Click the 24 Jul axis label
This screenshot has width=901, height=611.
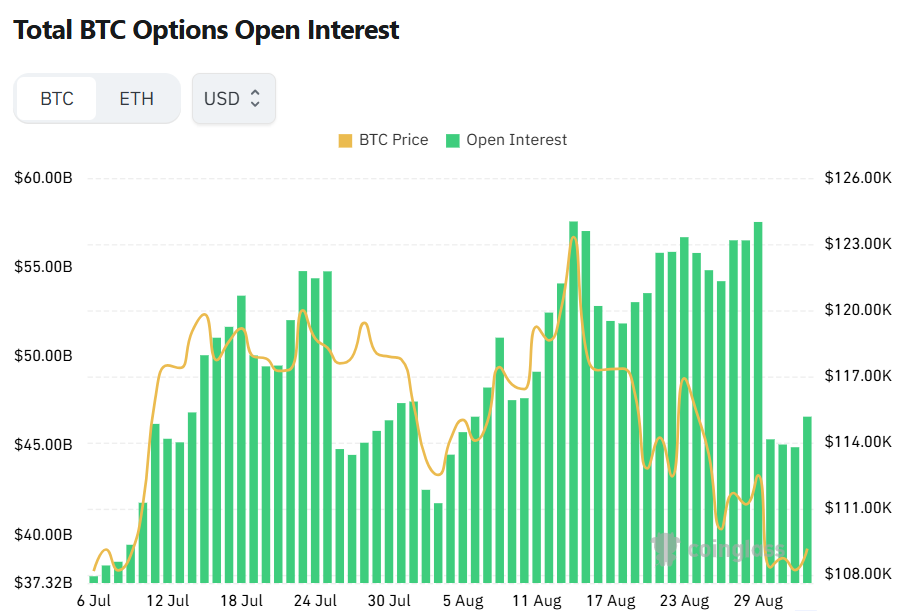click(315, 601)
